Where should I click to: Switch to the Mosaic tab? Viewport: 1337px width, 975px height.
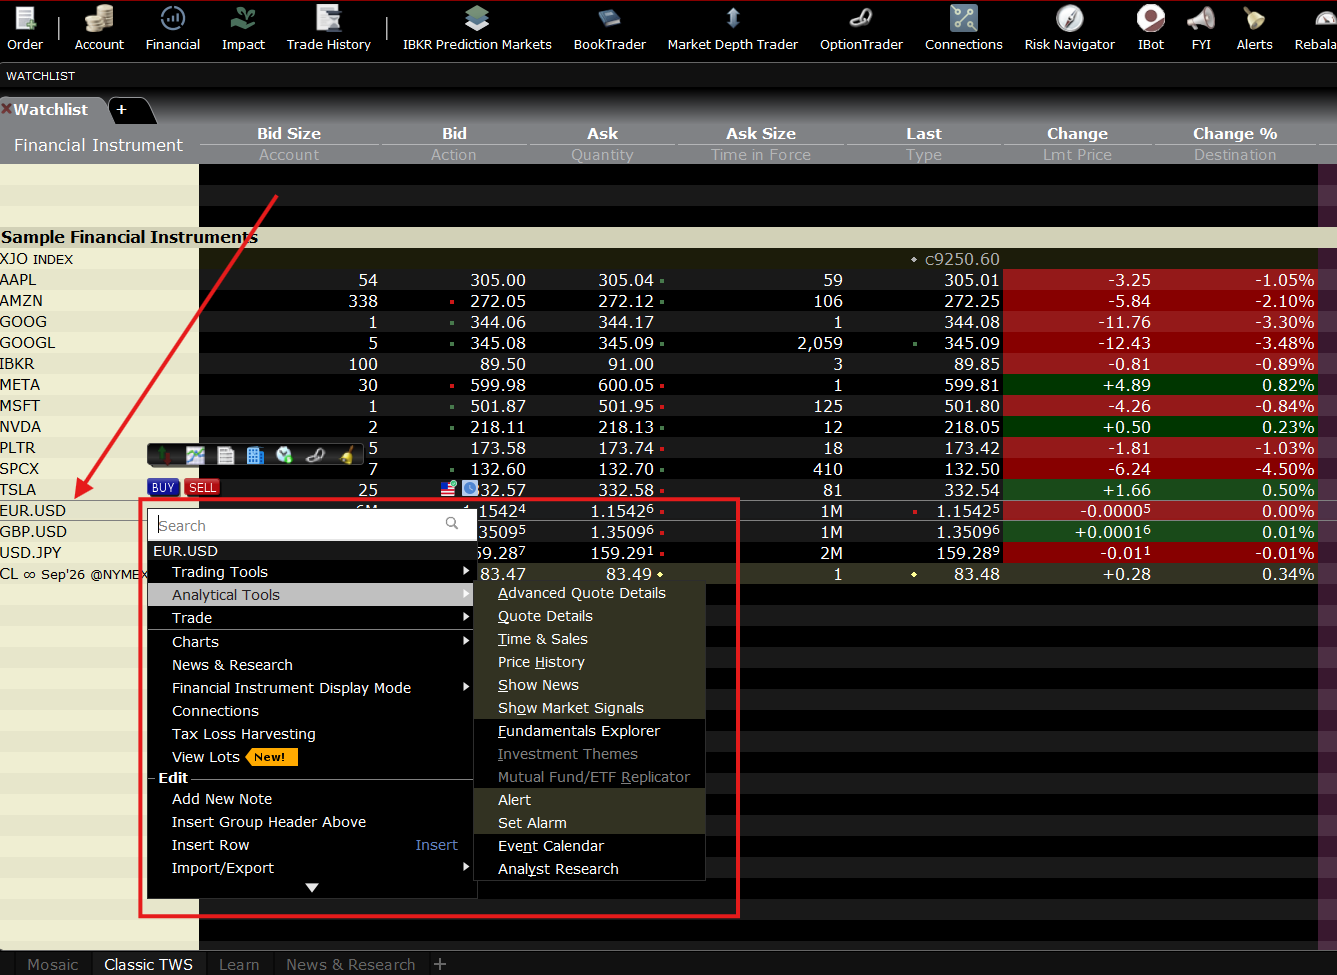pos(53,965)
